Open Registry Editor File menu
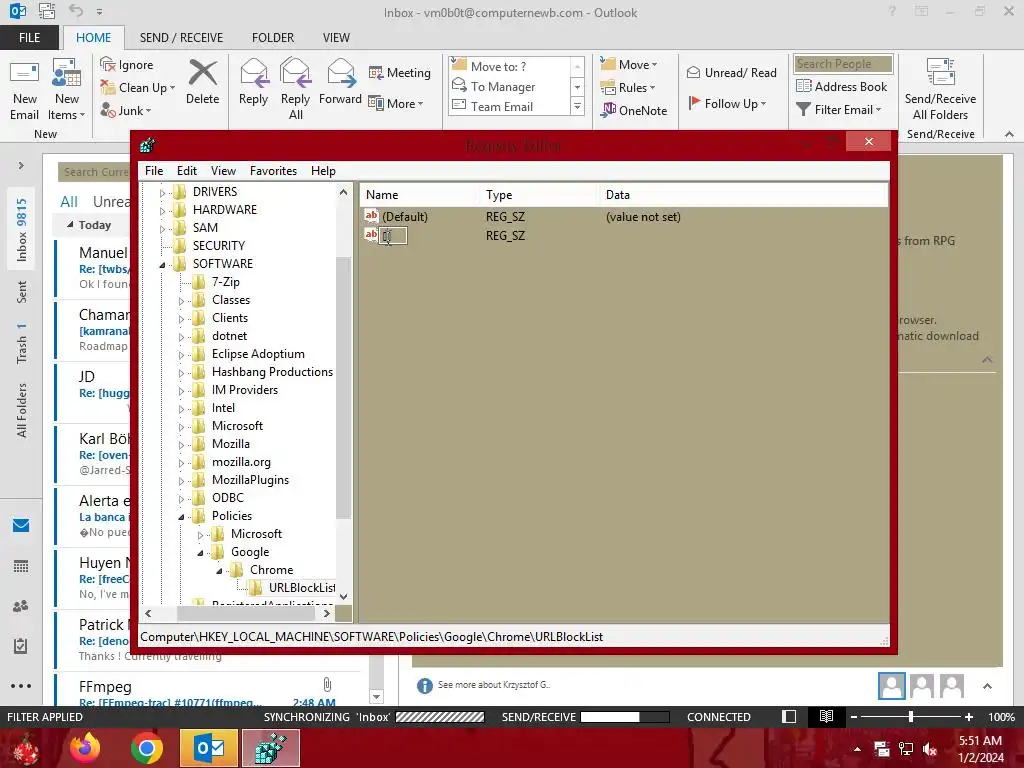This screenshot has height=768, width=1024. coord(154,170)
